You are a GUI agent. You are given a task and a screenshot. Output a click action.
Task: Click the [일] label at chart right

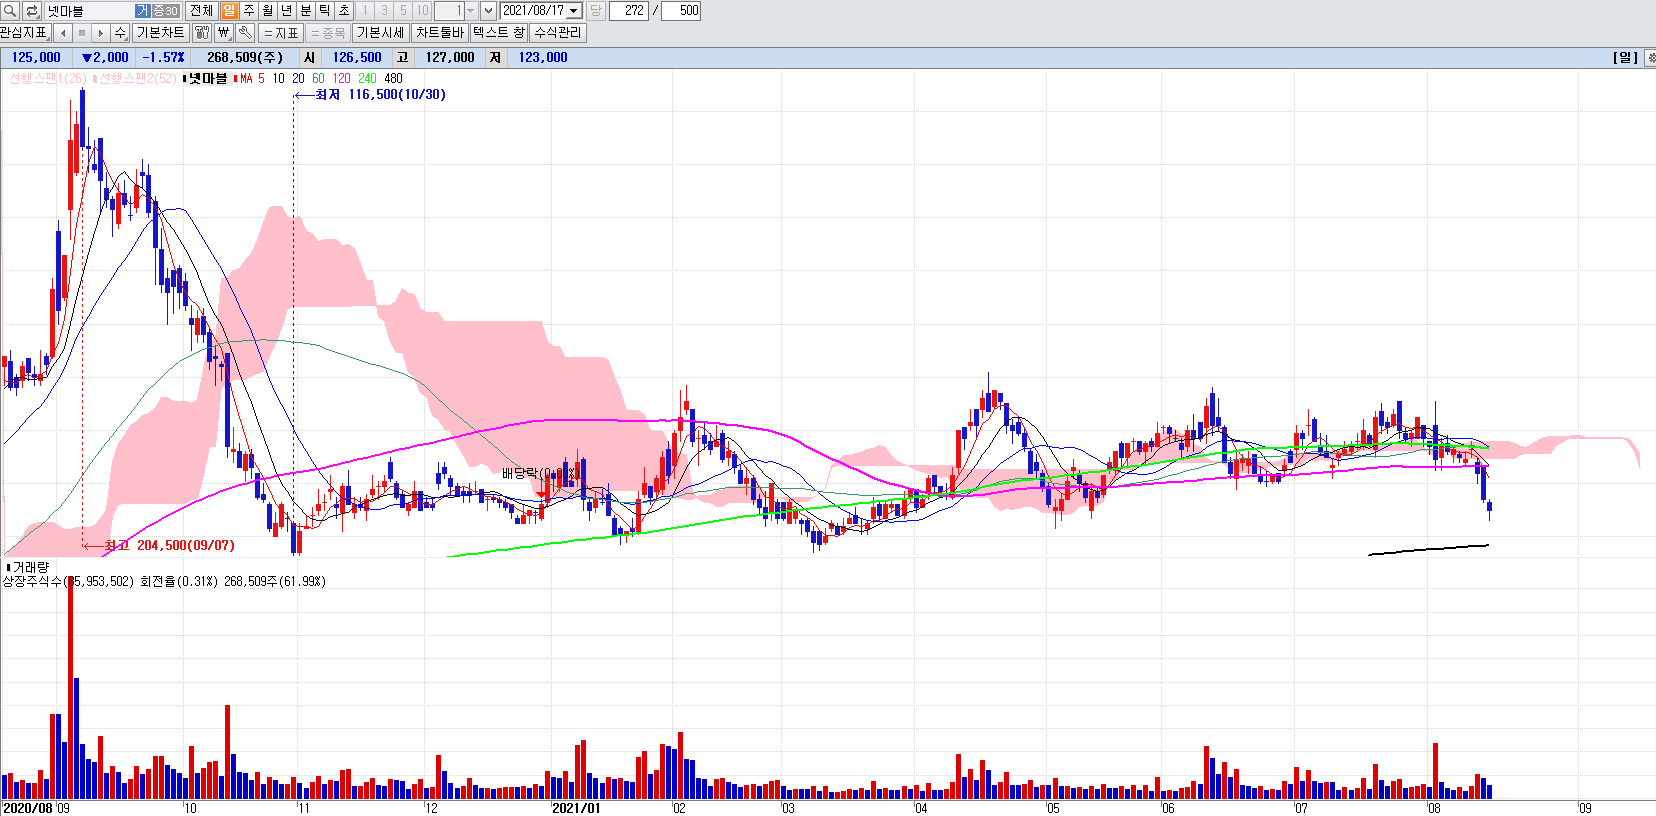pyautogui.click(x=1625, y=58)
